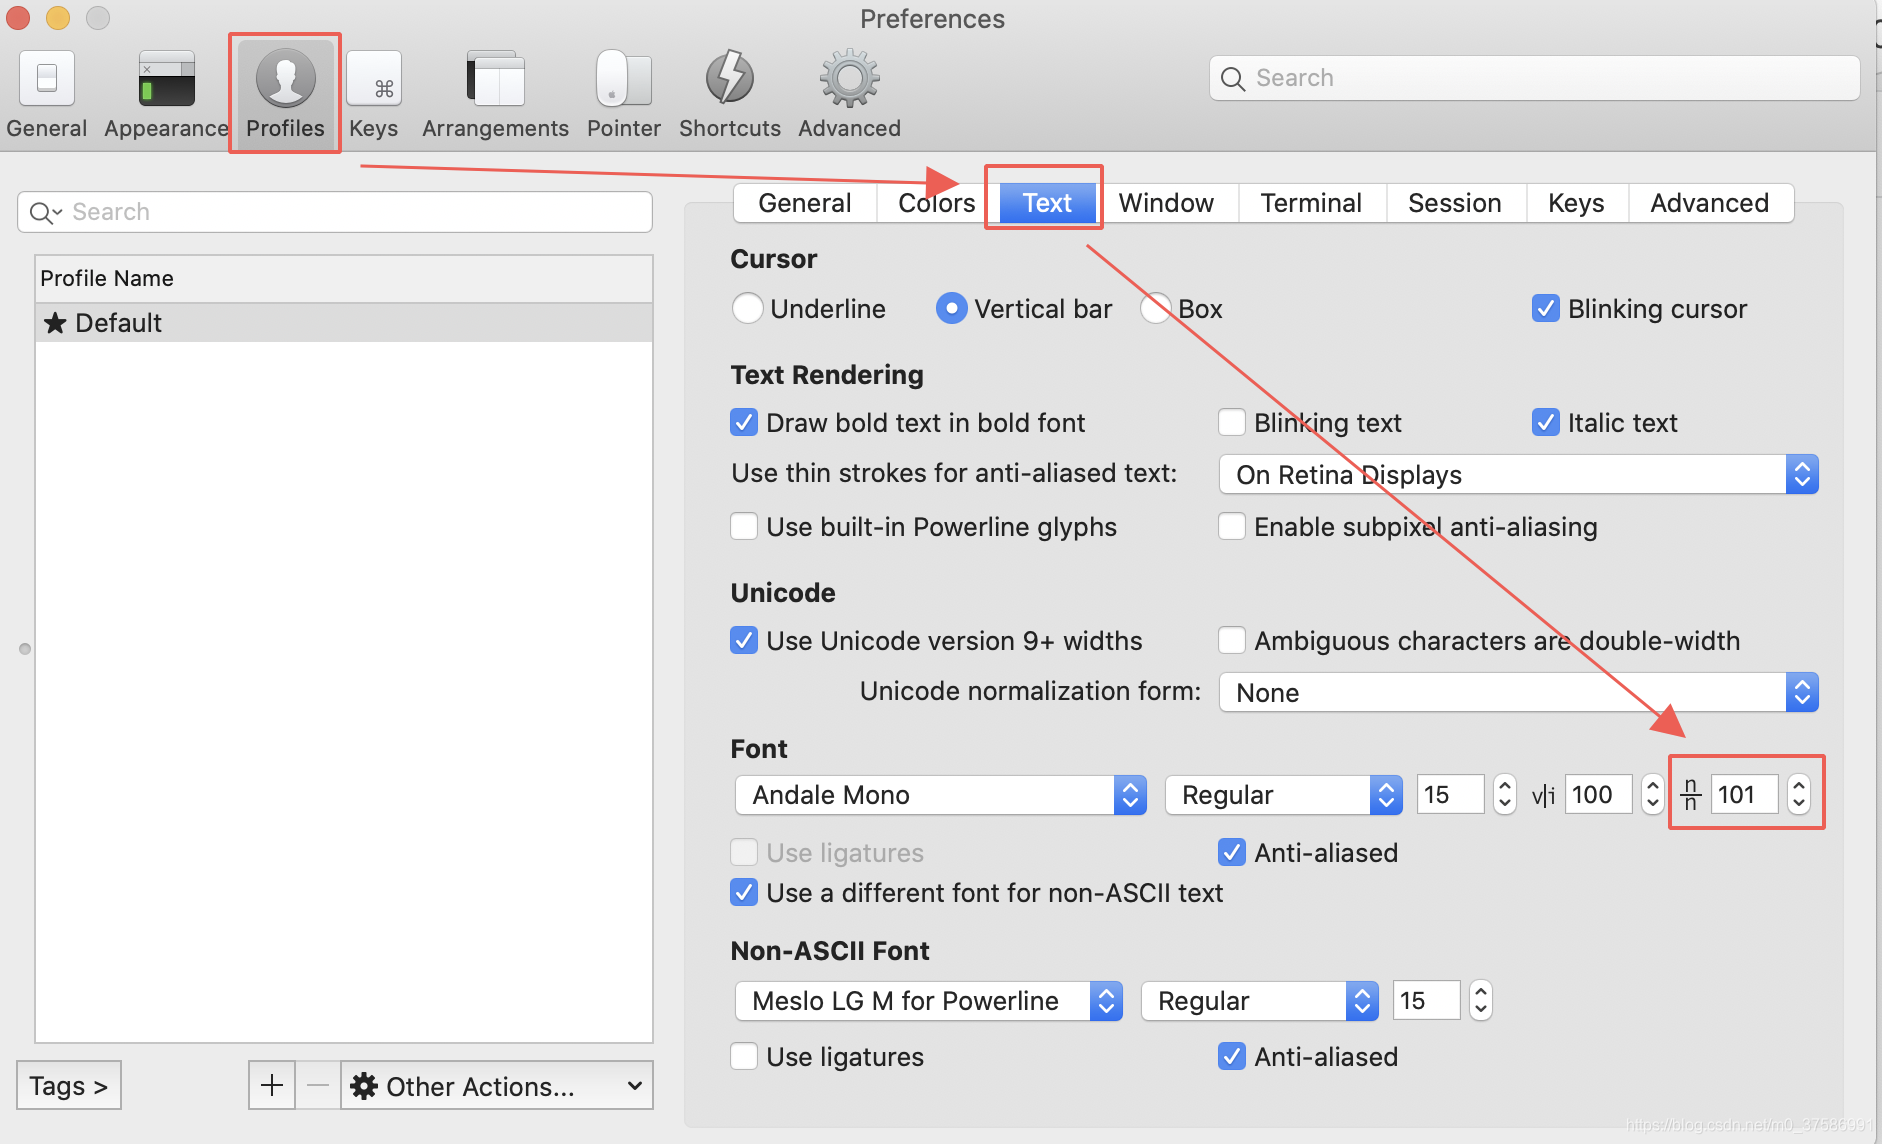Select the Profiles toolbar icon
This screenshot has height=1144, width=1882.
point(285,78)
